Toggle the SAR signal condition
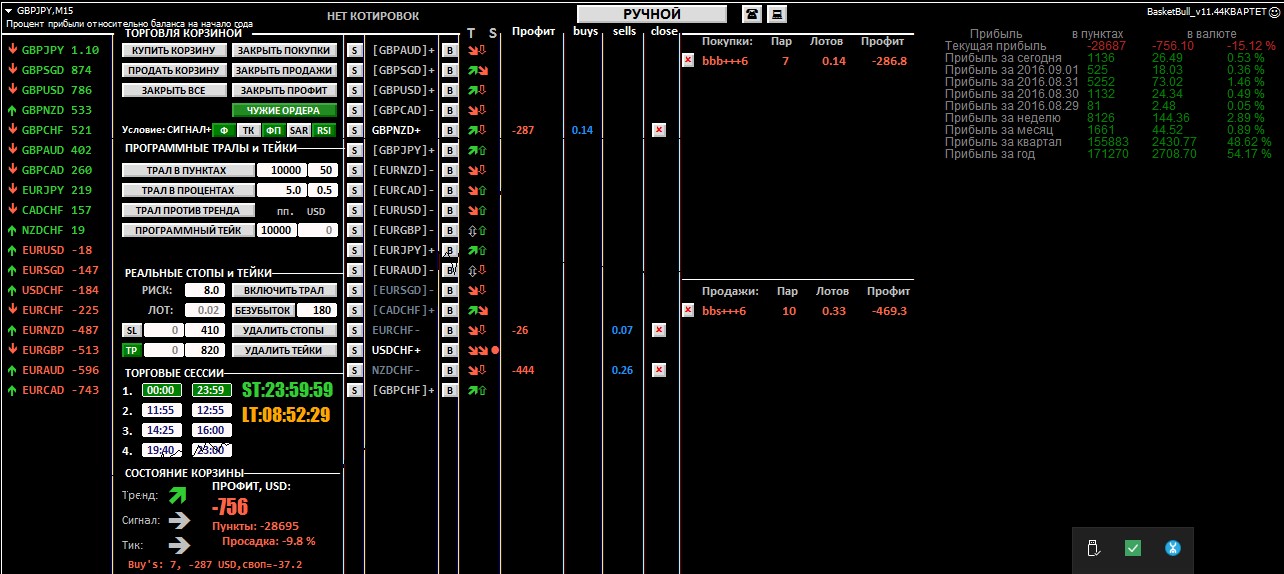Viewport: 1284px width, 574px height. (x=298, y=130)
